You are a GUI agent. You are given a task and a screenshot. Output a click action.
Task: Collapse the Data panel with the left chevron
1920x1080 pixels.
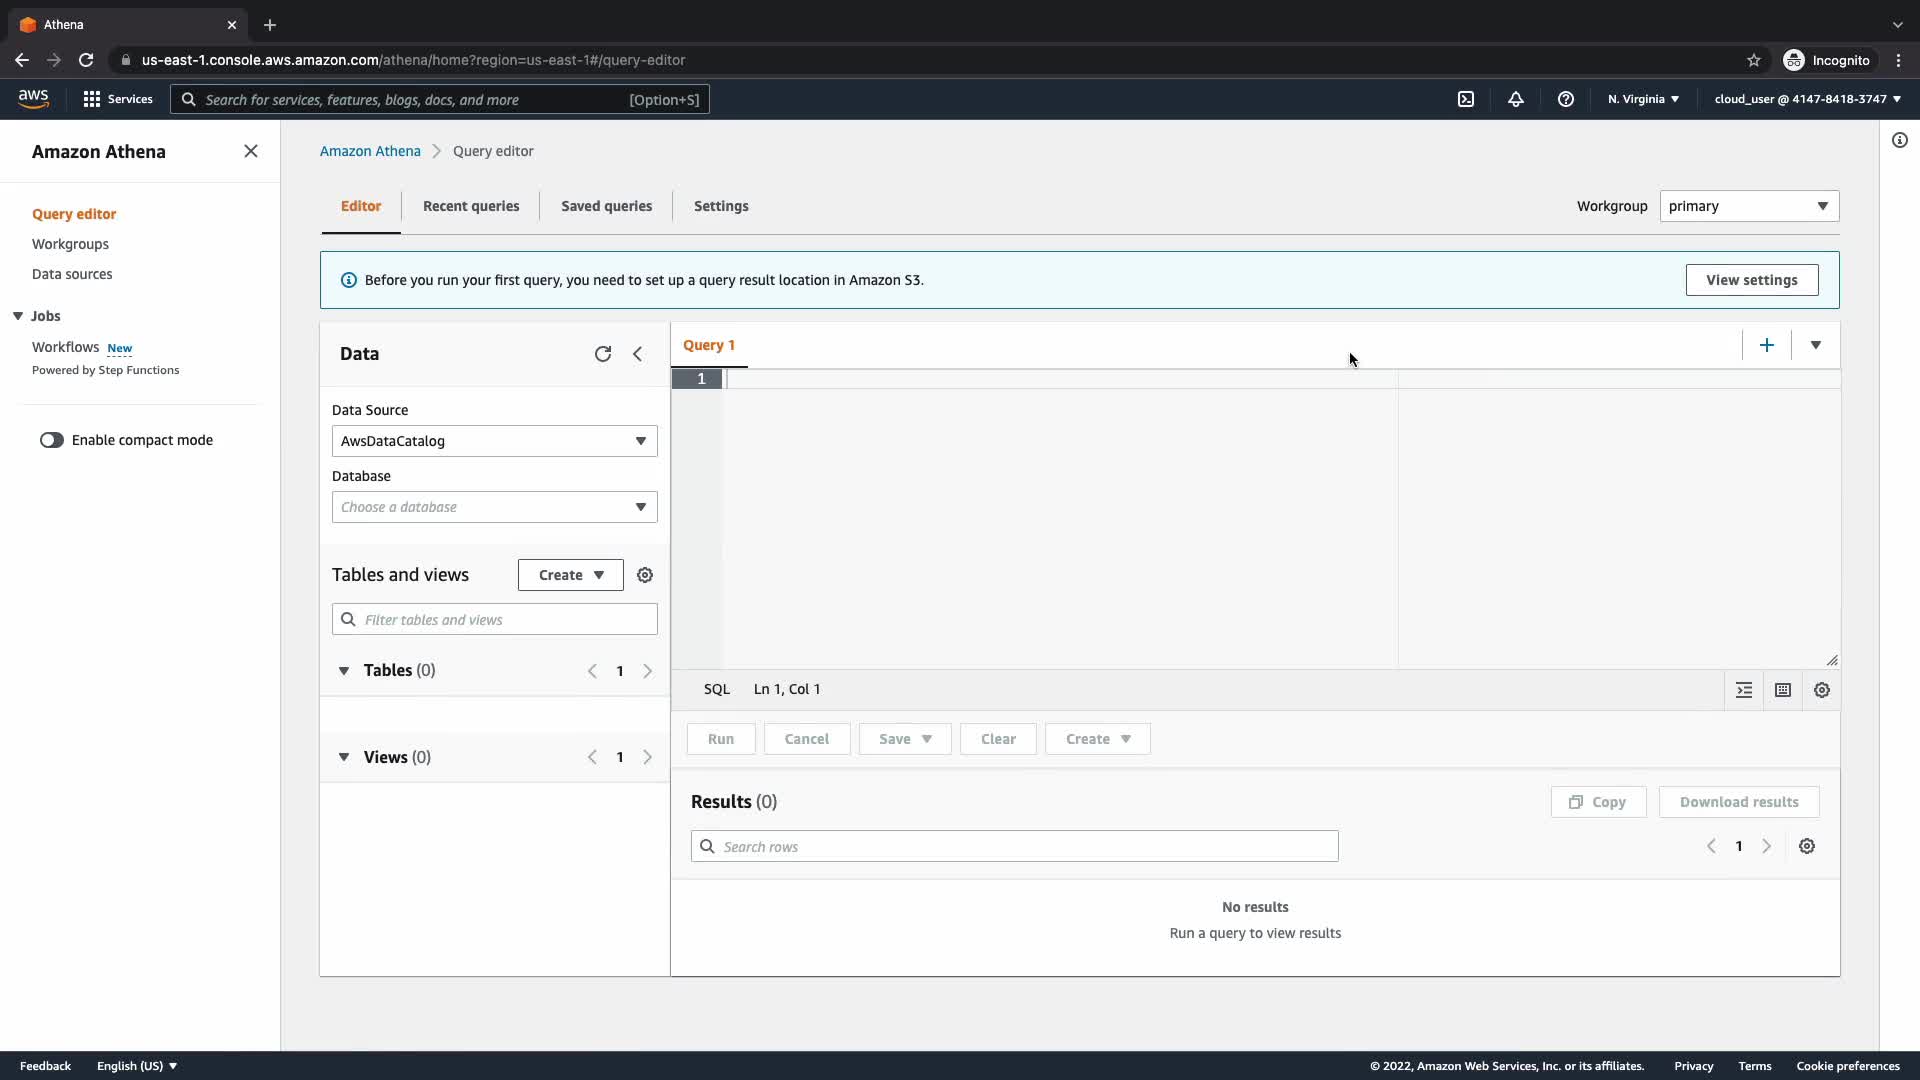[638, 354]
